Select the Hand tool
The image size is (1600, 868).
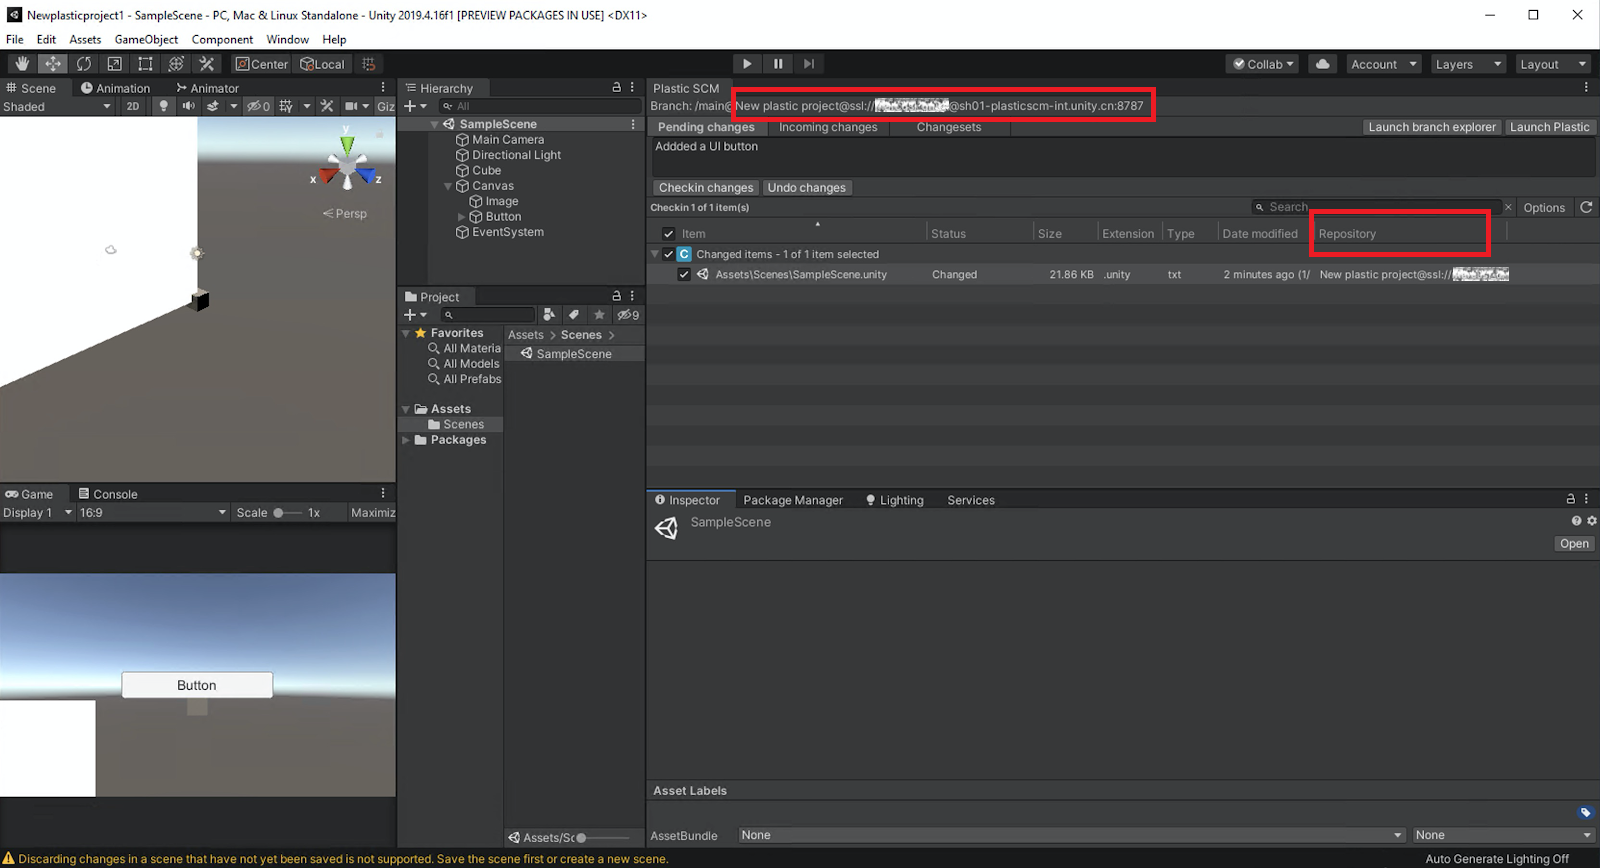point(21,64)
